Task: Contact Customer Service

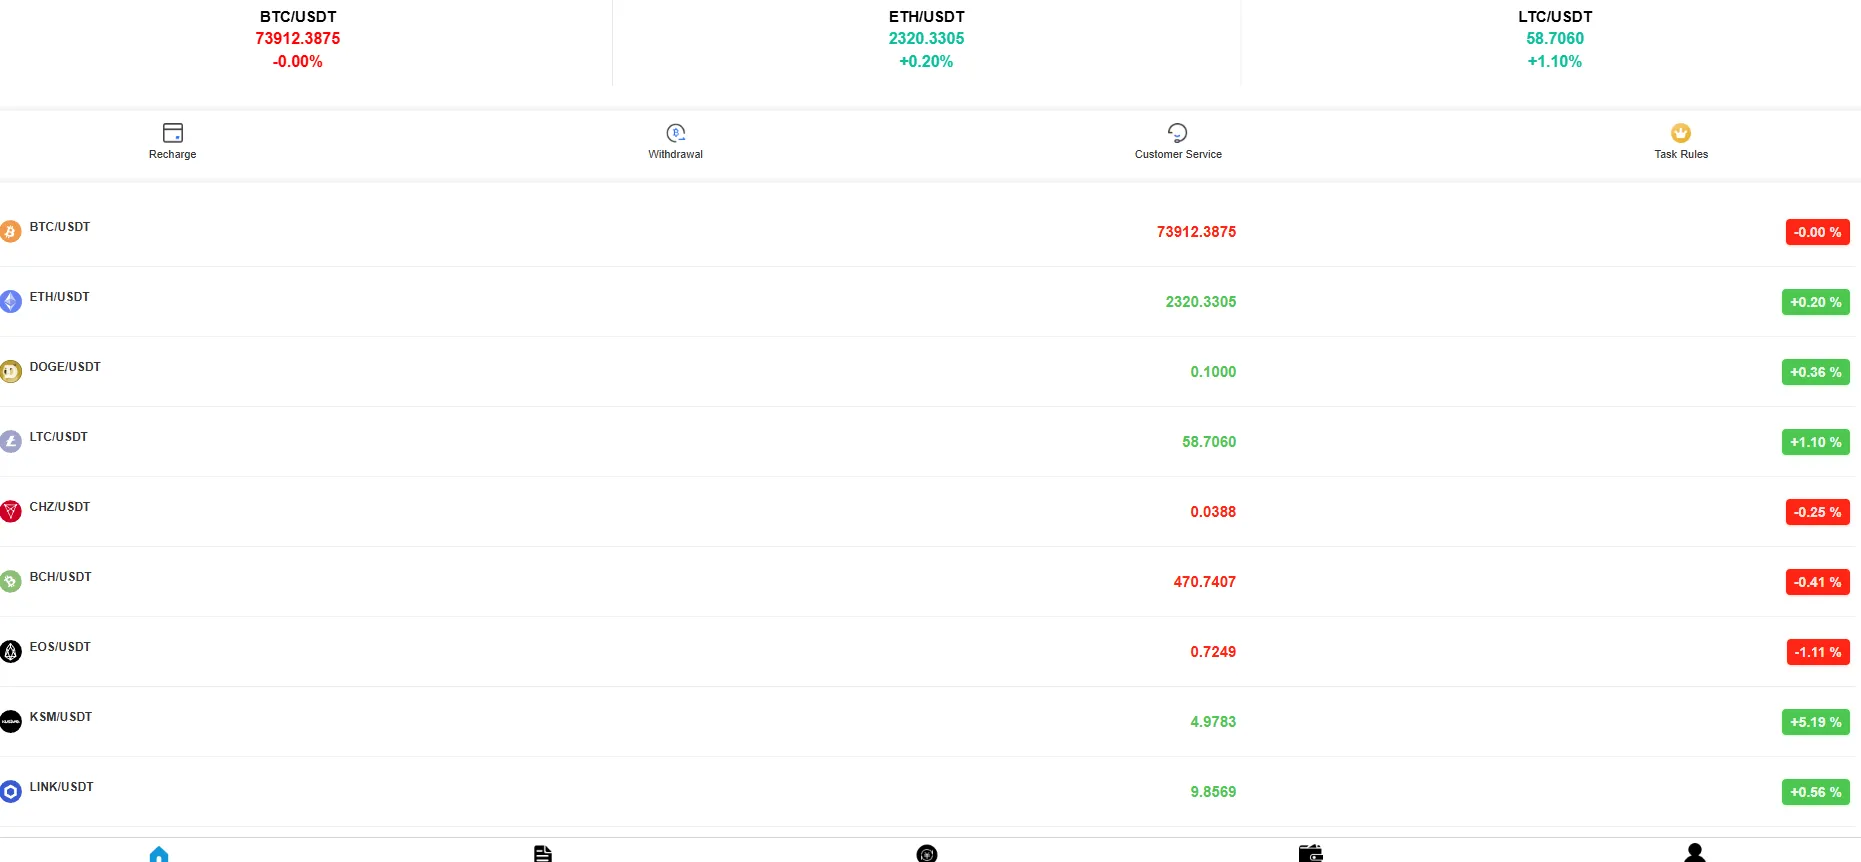Action: pyautogui.click(x=1178, y=140)
